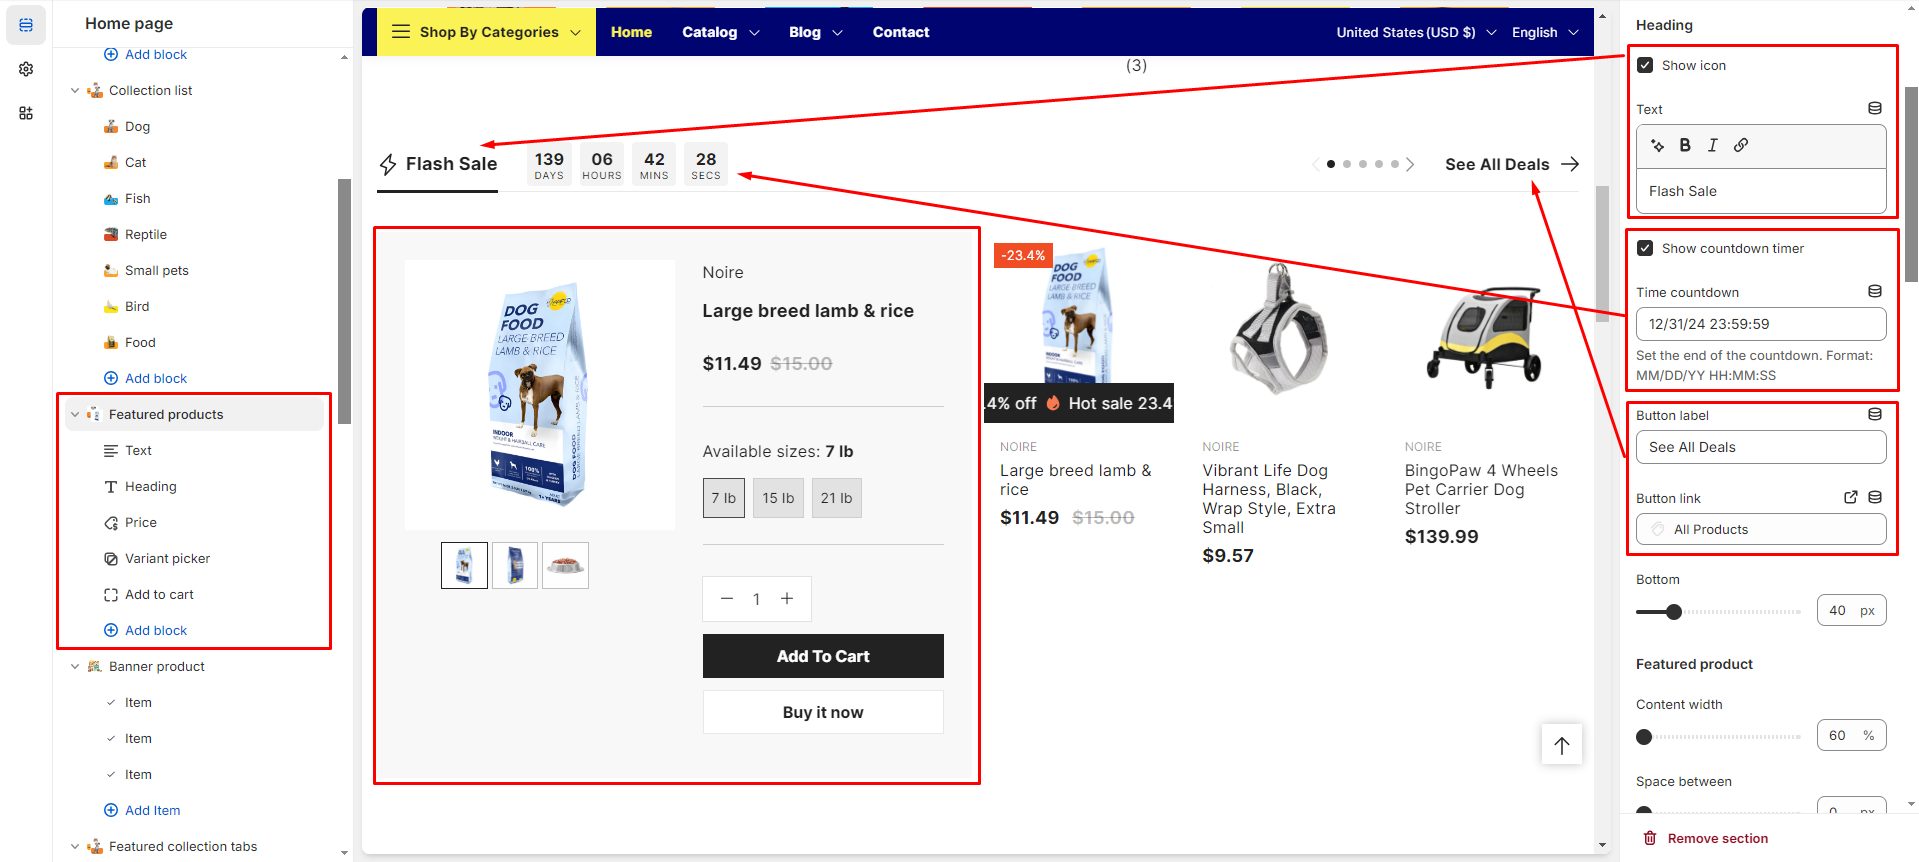Open the Catalog menu
Screen dimensions: 1919x862
[x=721, y=32]
